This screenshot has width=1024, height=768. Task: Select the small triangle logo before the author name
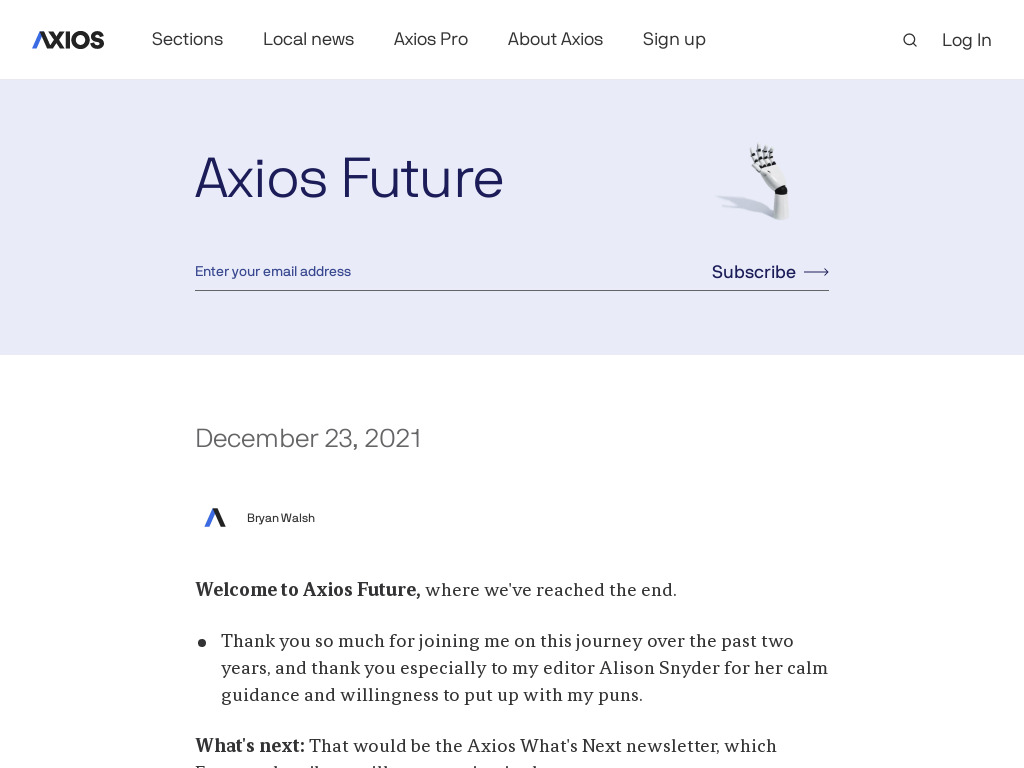click(x=215, y=518)
